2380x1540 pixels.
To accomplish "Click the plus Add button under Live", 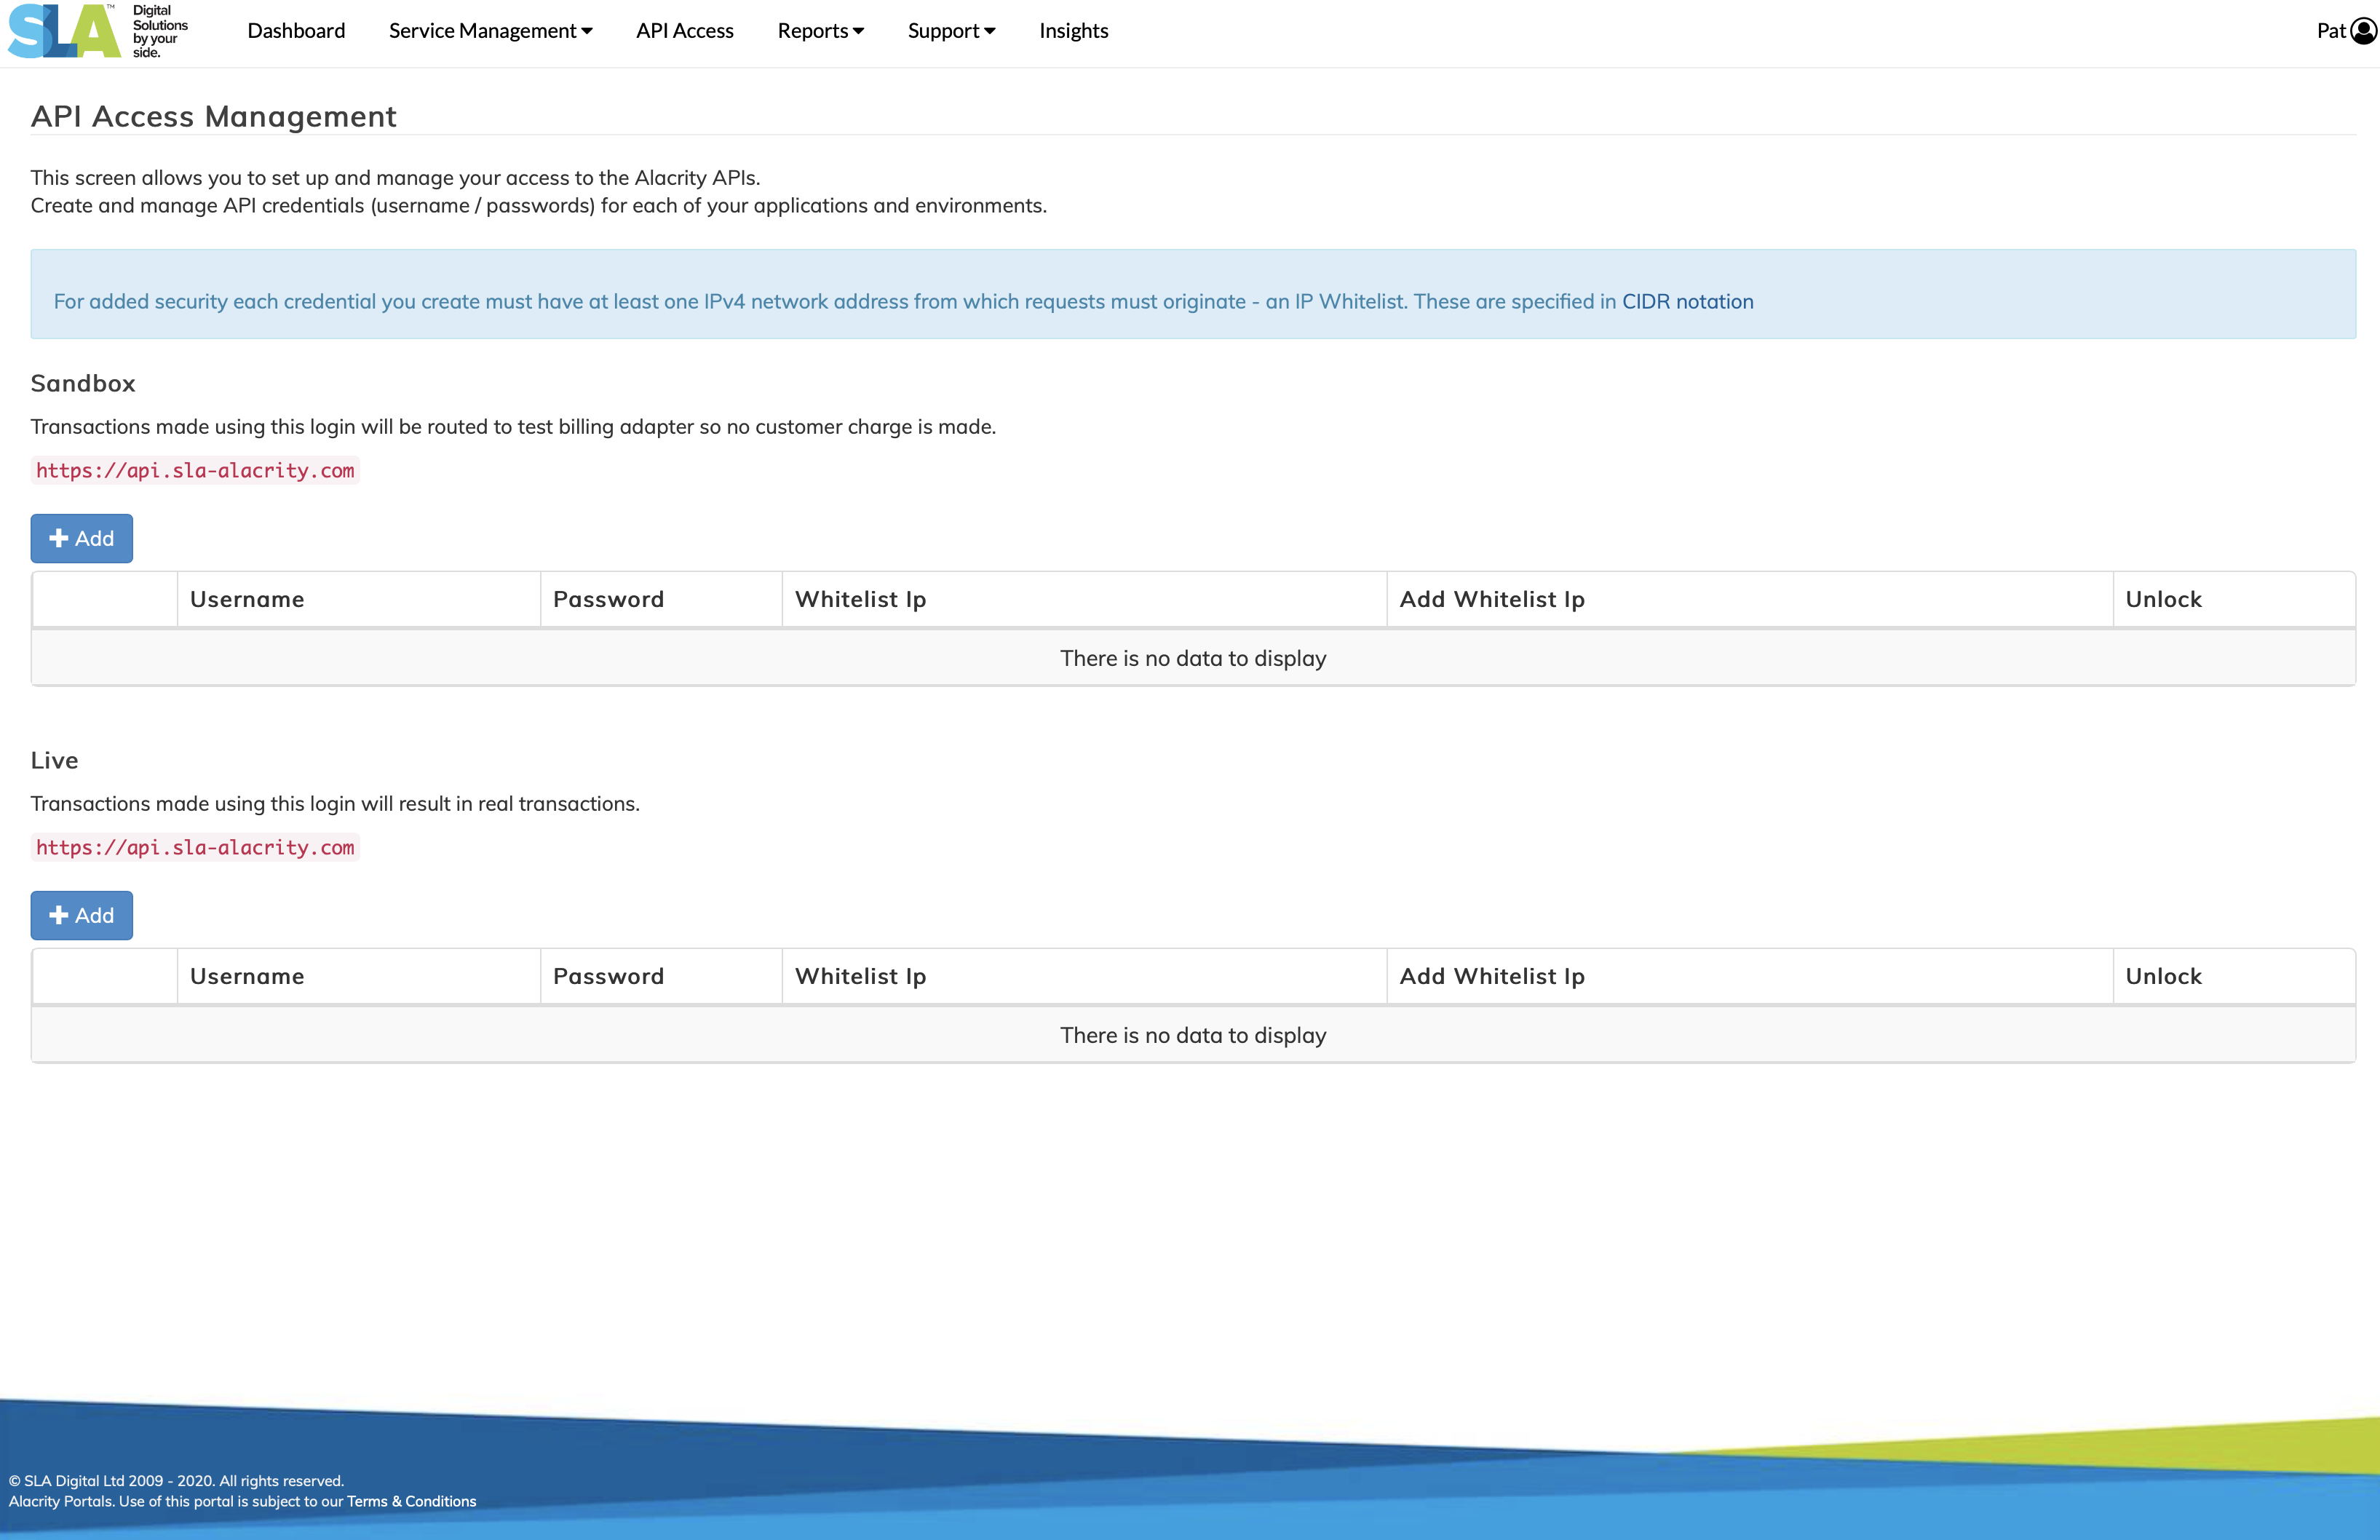I will pos(82,915).
